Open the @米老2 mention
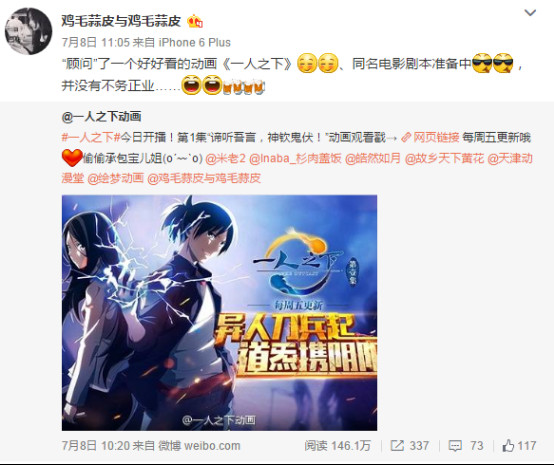This screenshot has height=465, width=554. 225,158
